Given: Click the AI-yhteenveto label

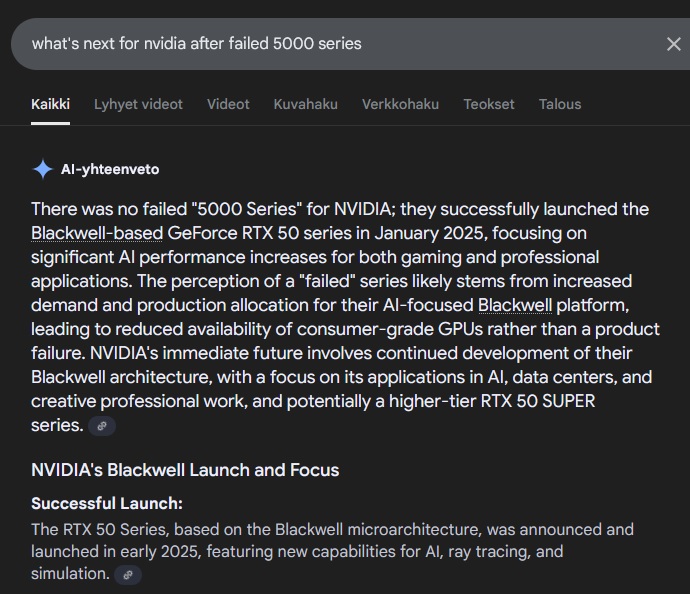Looking at the screenshot, I should point(110,169).
